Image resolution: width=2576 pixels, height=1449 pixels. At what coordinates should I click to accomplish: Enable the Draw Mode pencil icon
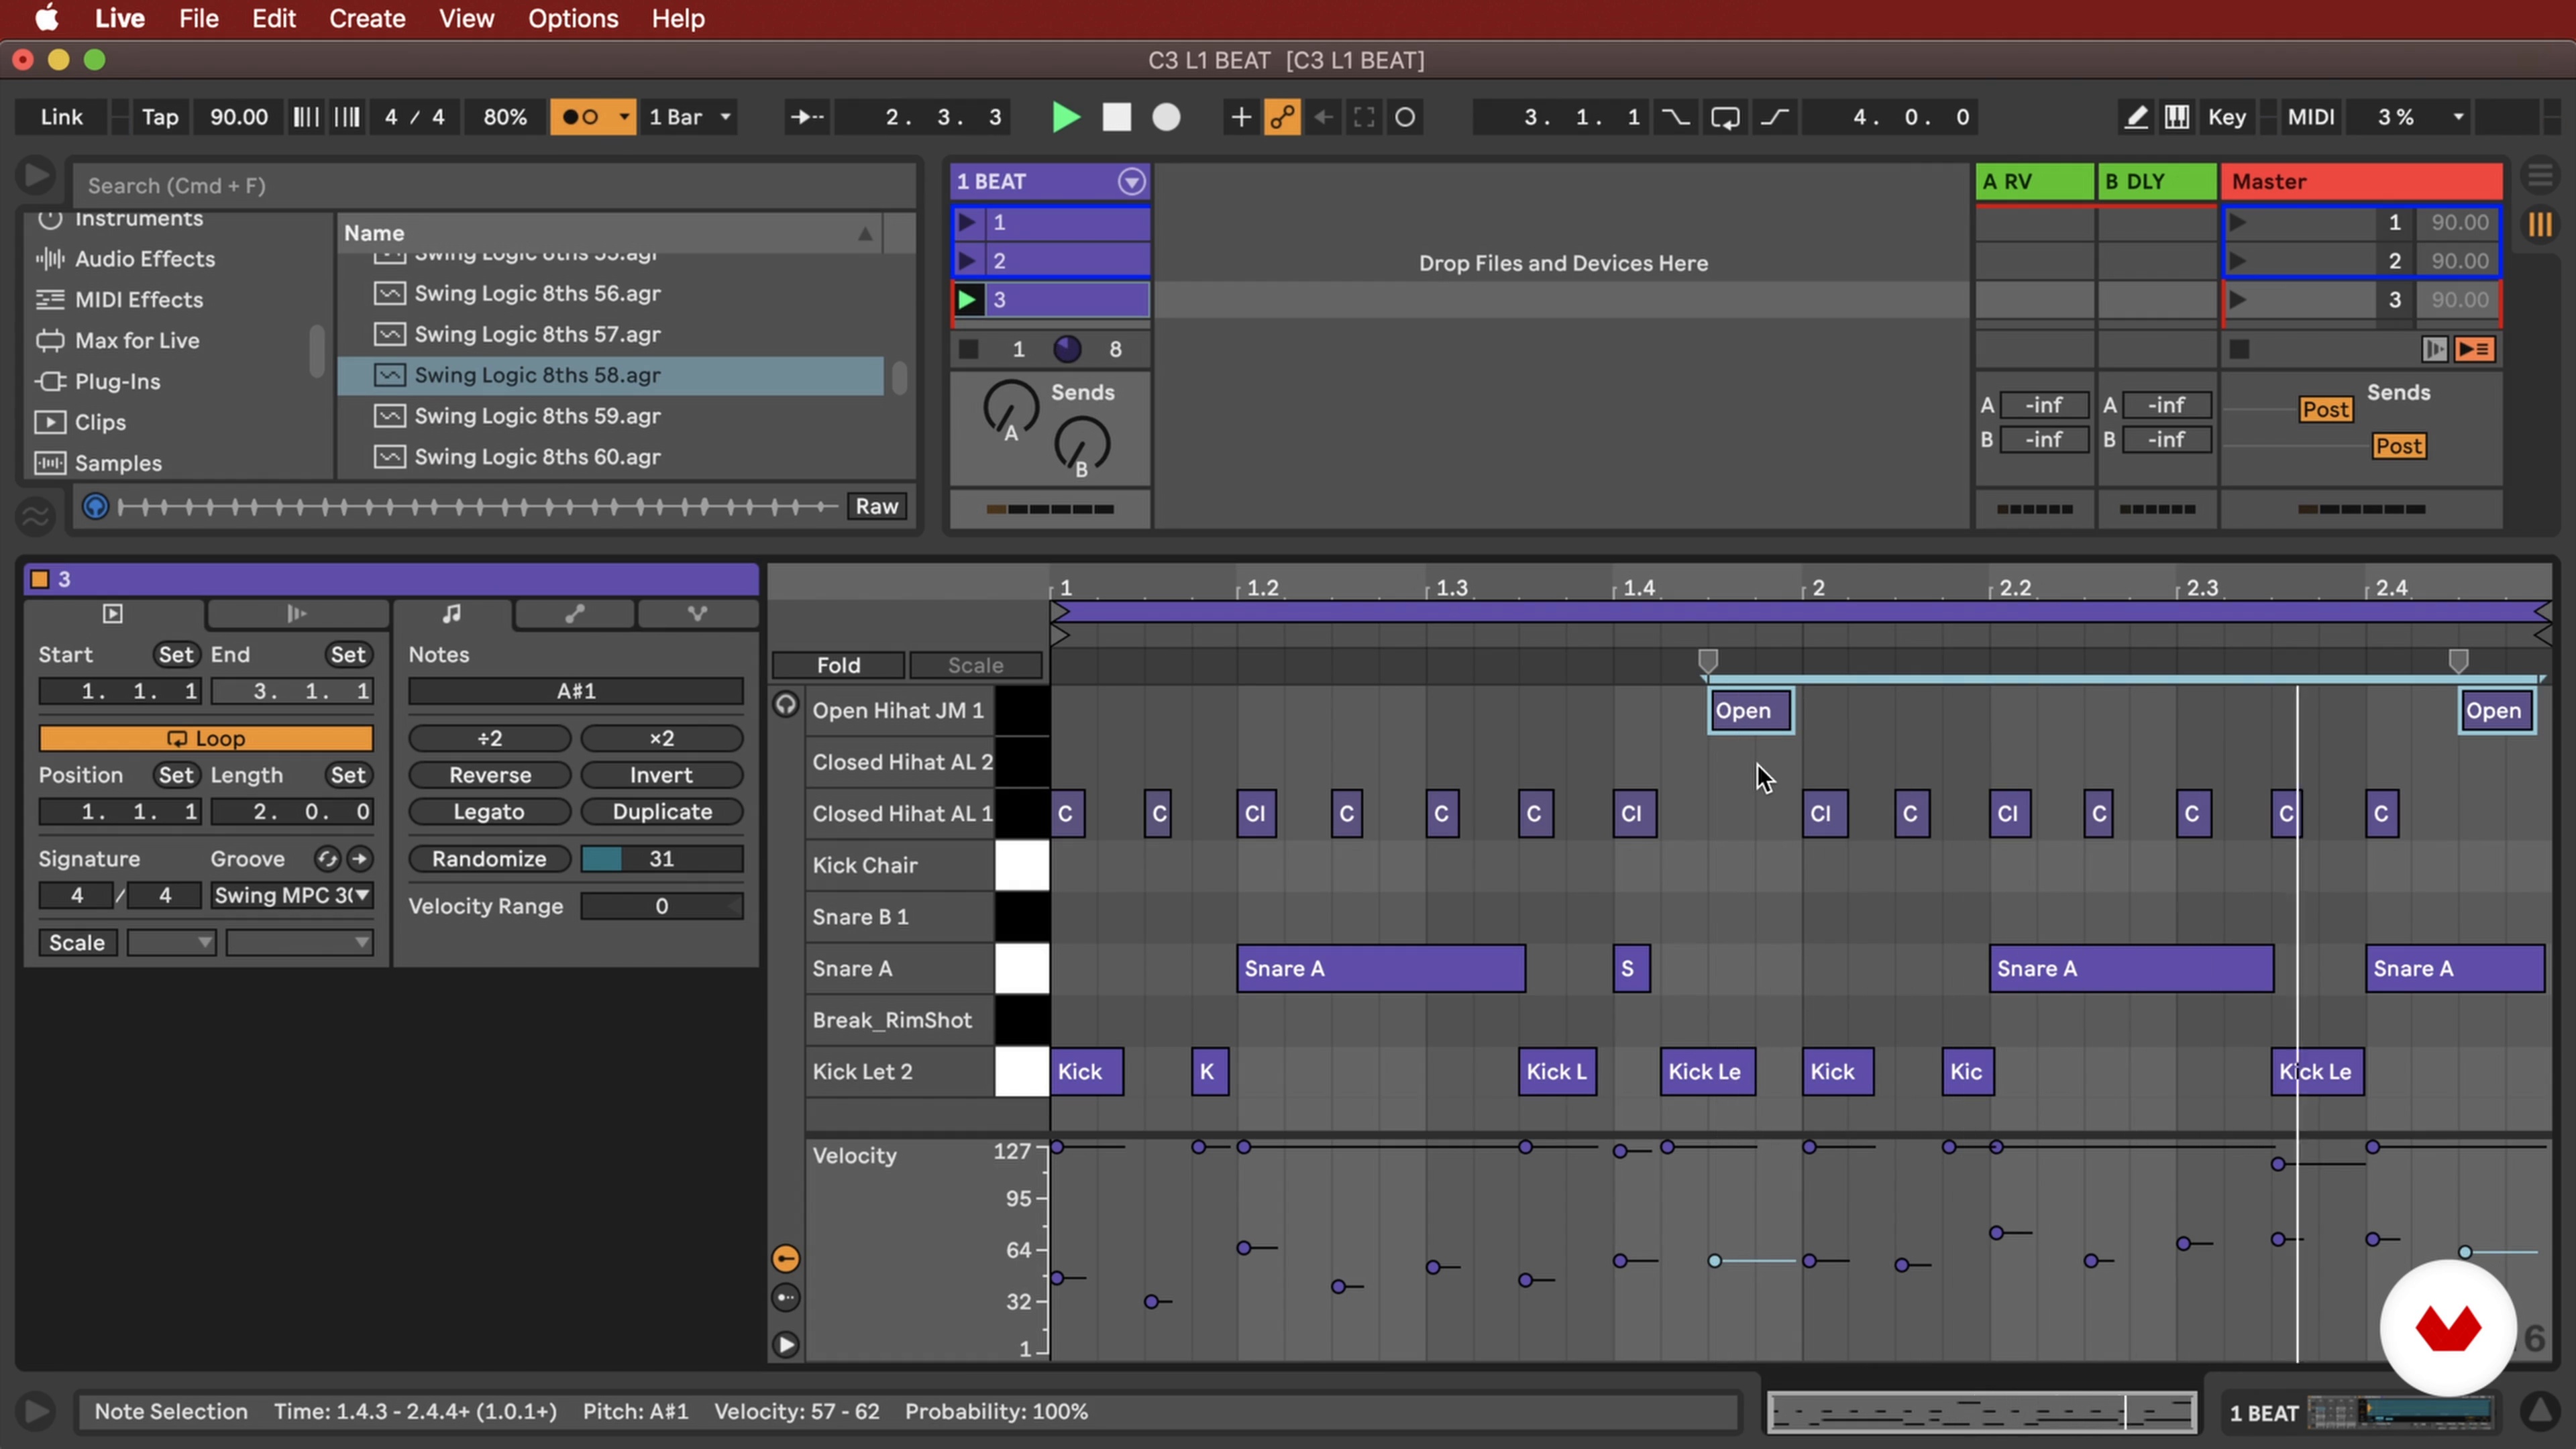pos(2135,117)
